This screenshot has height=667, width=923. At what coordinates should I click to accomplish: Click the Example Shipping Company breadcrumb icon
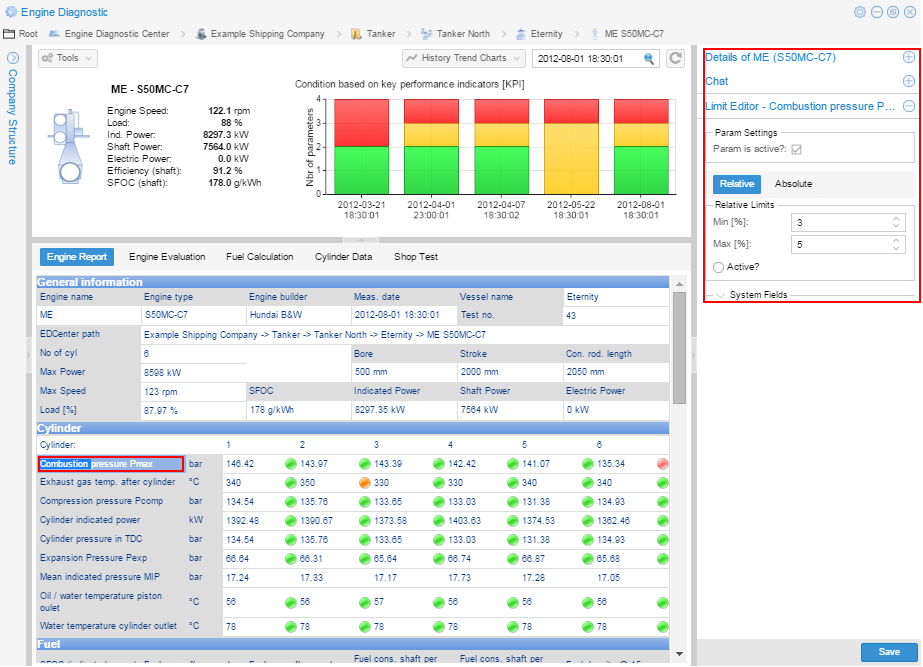(x=201, y=34)
